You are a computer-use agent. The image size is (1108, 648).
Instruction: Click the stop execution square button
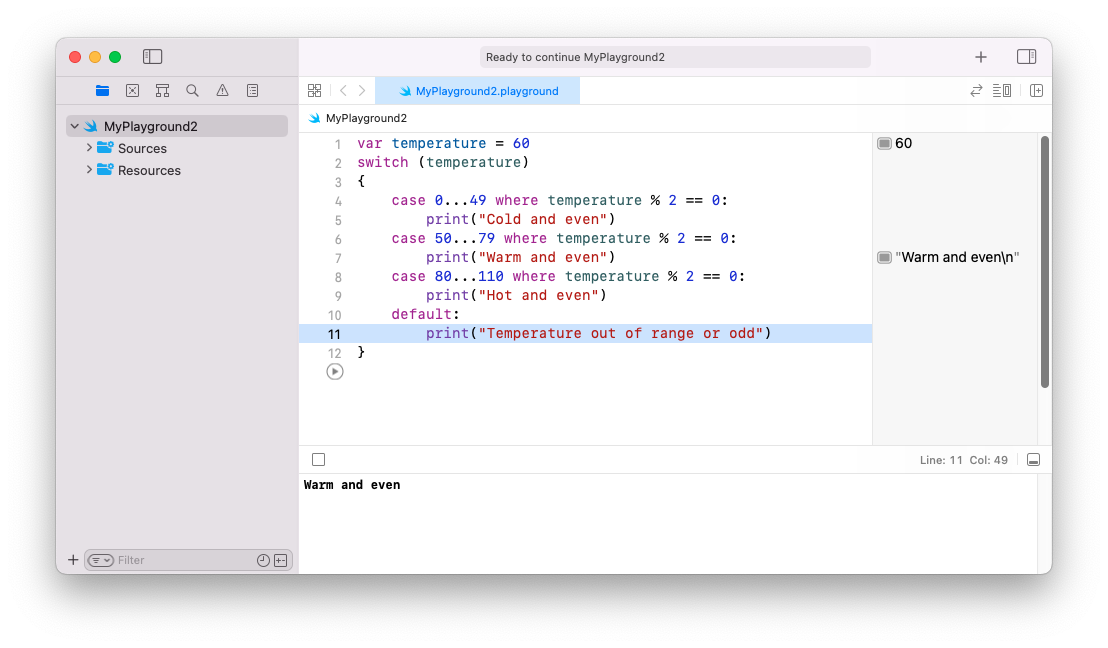(x=319, y=460)
